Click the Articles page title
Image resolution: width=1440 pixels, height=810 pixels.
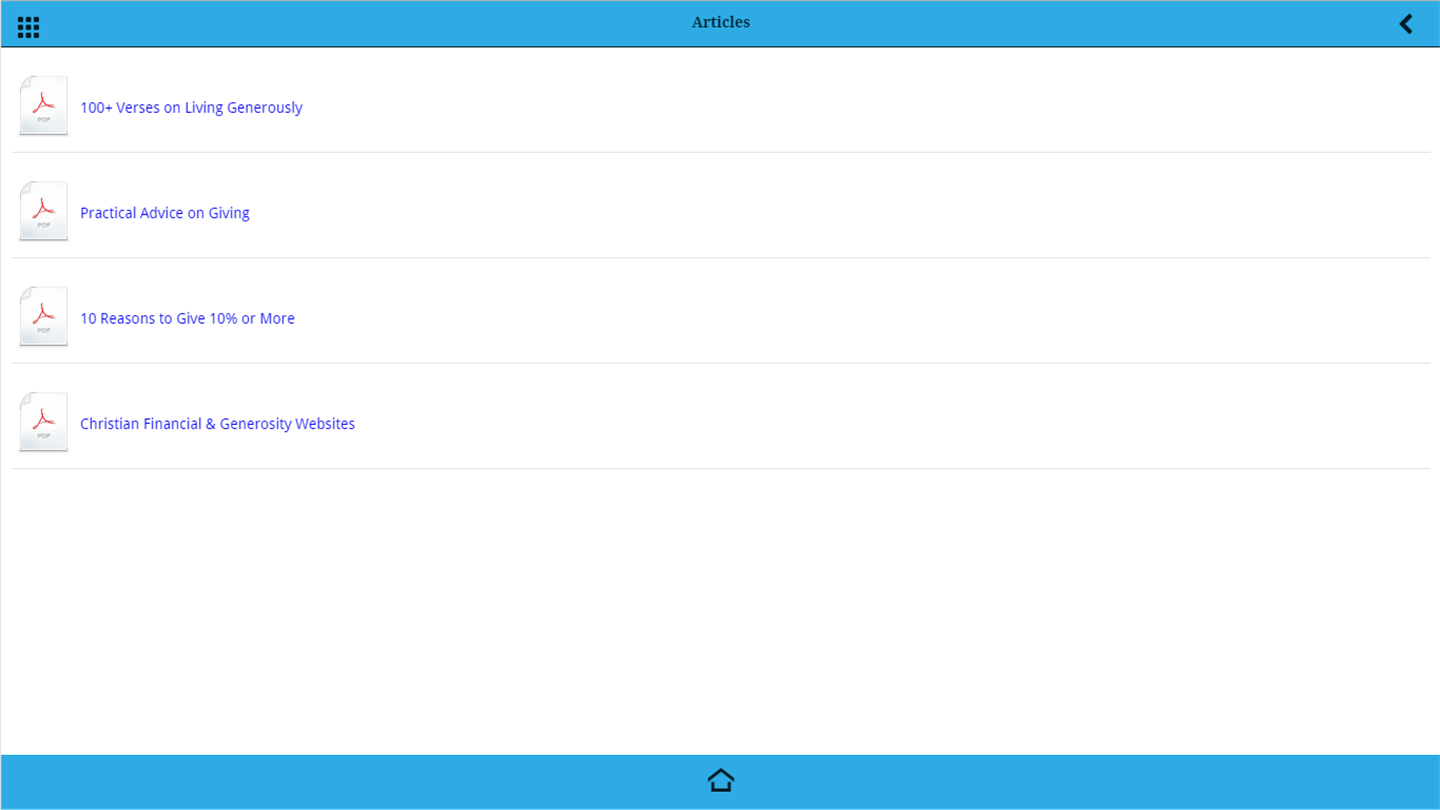(721, 22)
